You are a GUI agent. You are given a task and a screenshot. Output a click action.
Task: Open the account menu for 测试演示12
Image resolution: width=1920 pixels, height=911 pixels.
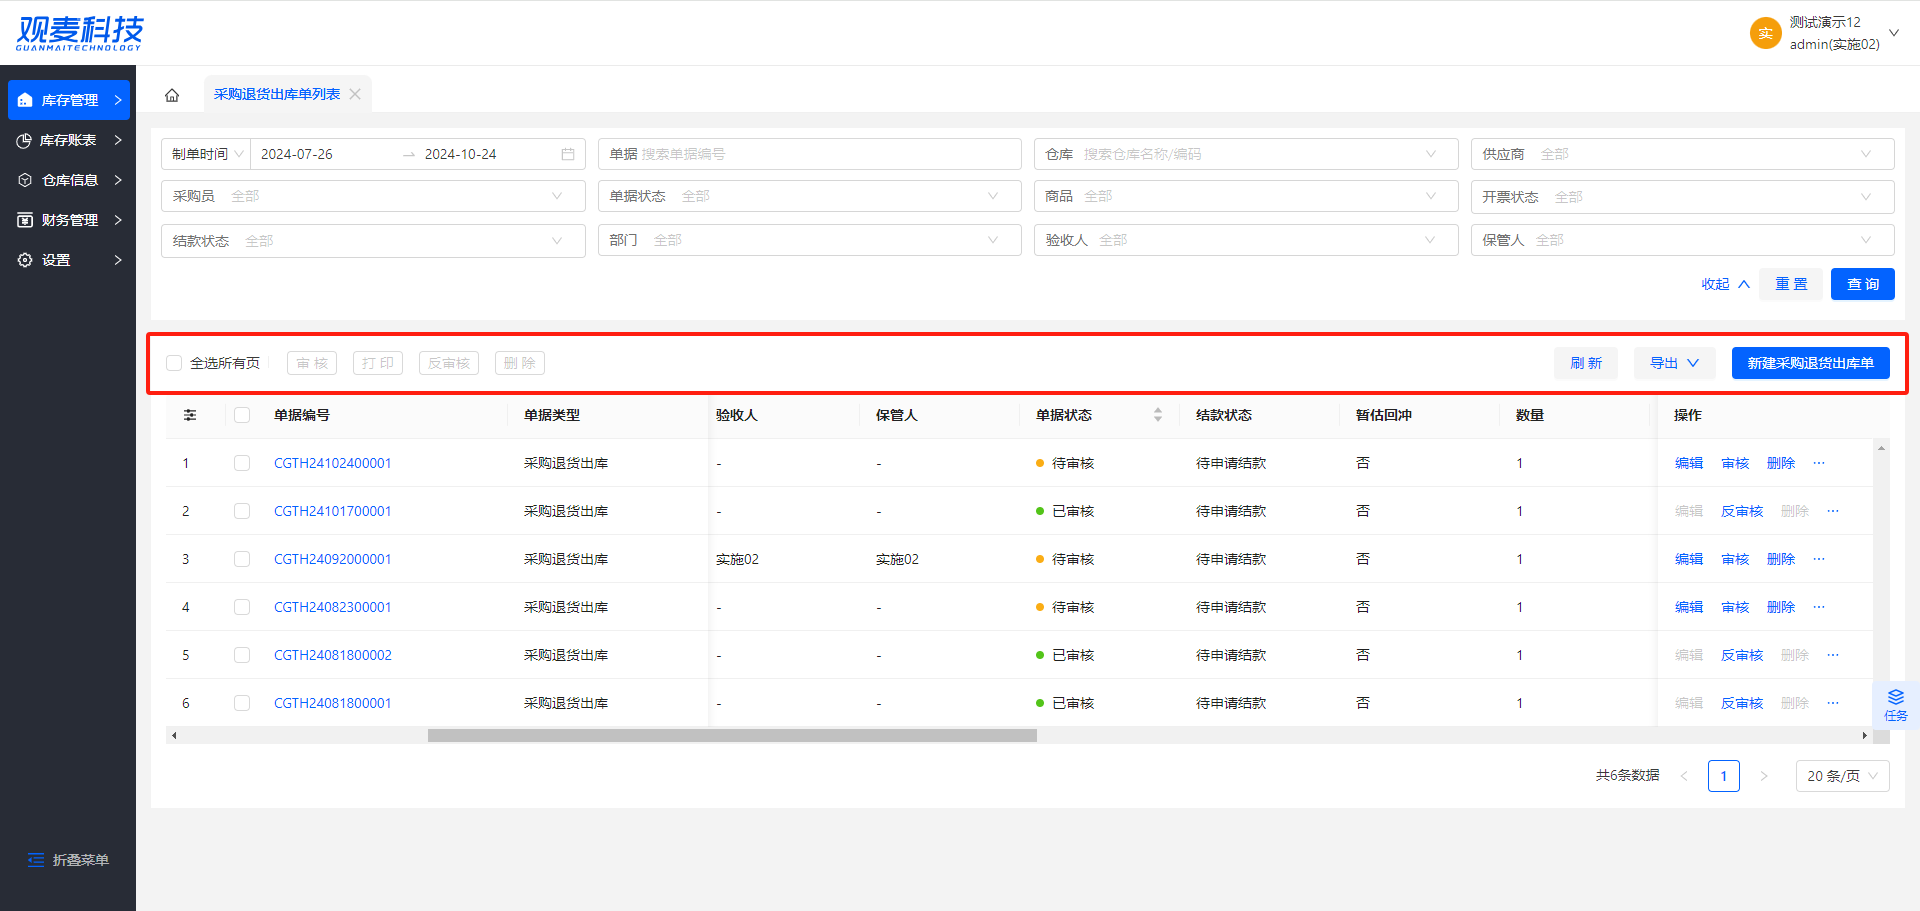tap(1825, 33)
